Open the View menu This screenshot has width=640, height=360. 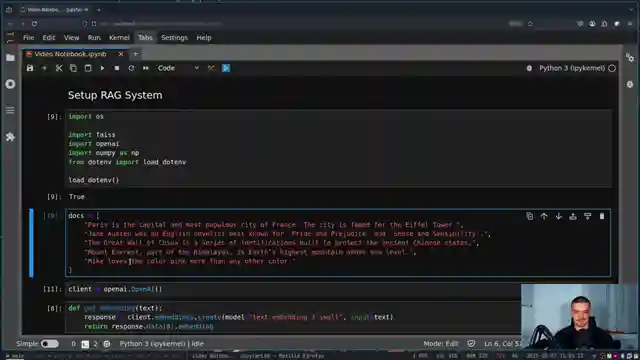pyautogui.click(x=71, y=38)
